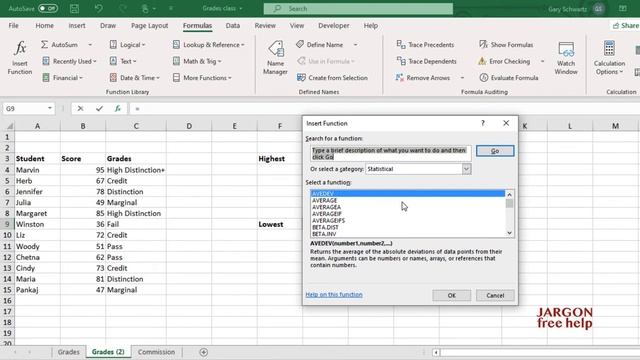
Task: Expand the Define Name dropdown arrow
Action: click(355, 44)
